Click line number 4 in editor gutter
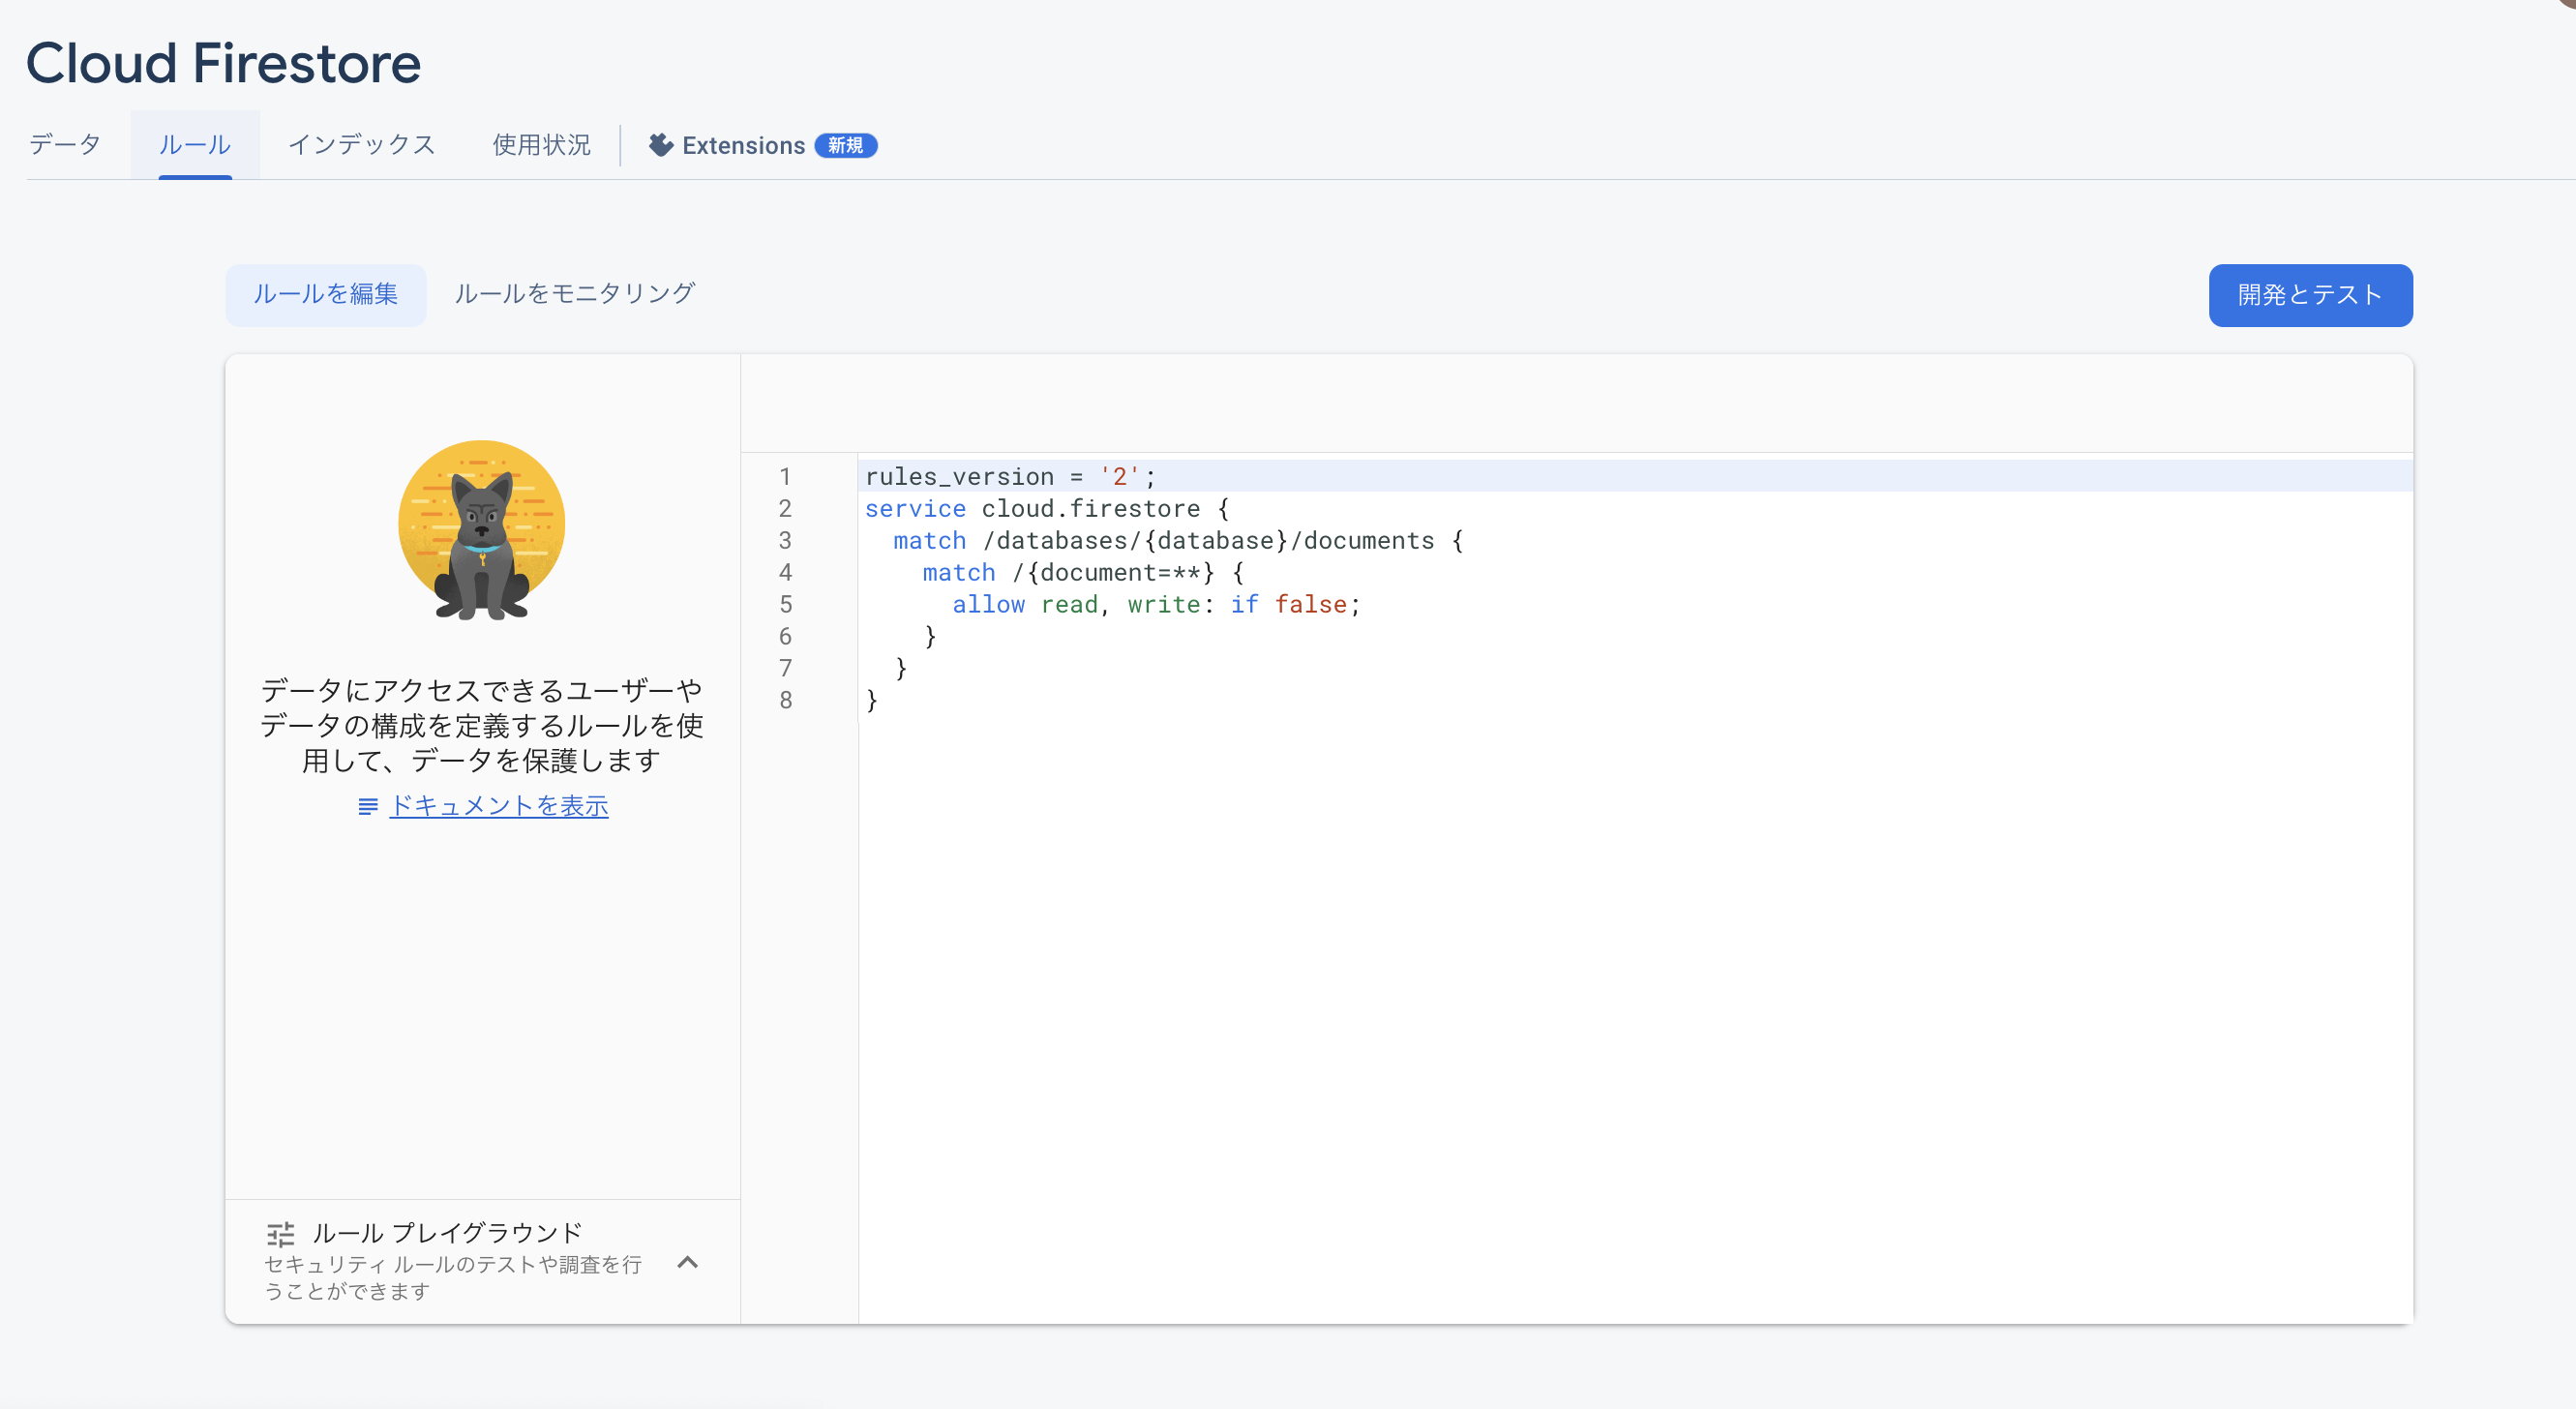Viewport: 2576px width, 1409px height. [x=785, y=573]
